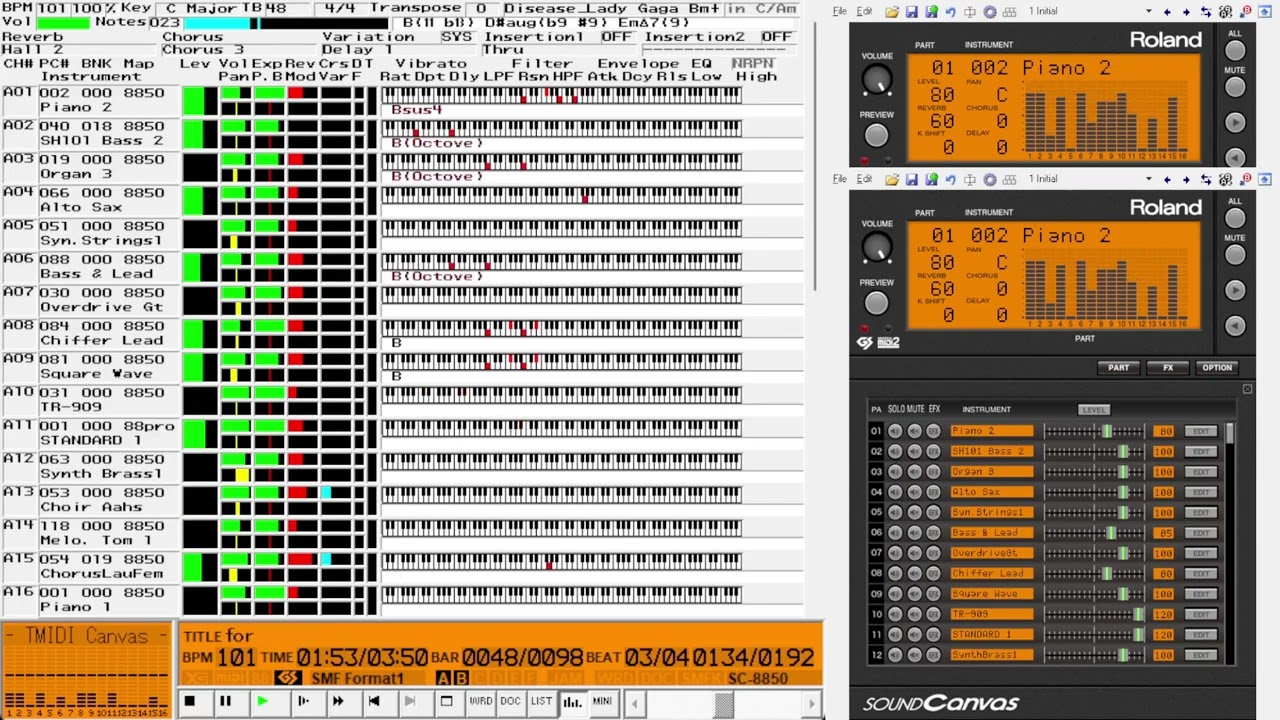Click MUTE button on top Sound Canvas
The width and height of the screenshot is (1280, 720).
point(1235,88)
